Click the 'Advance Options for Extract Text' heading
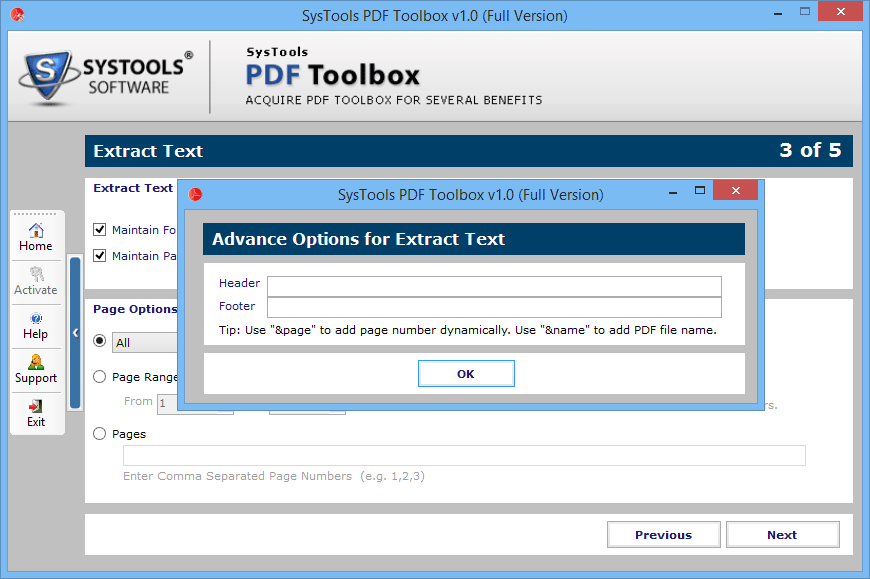This screenshot has height=579, width=870. (358, 239)
